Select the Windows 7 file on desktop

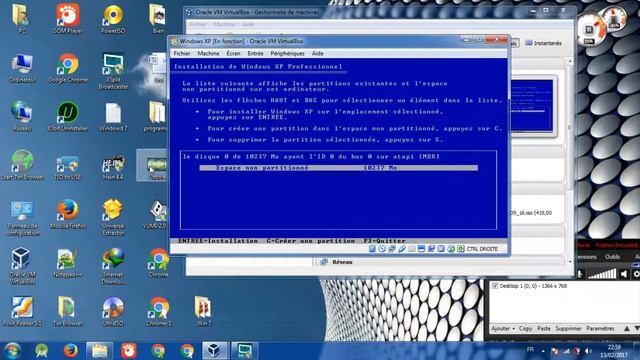pyautogui.click(x=113, y=116)
